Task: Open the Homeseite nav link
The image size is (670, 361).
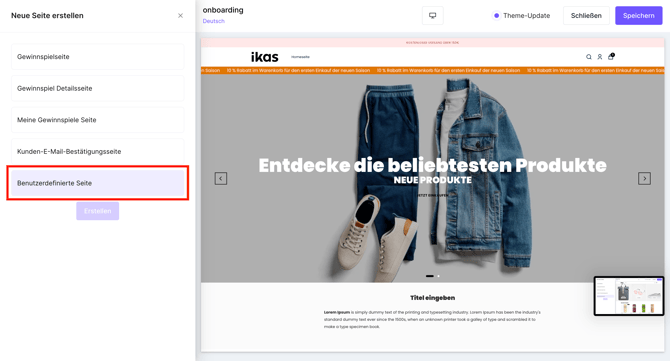Action: point(300,57)
